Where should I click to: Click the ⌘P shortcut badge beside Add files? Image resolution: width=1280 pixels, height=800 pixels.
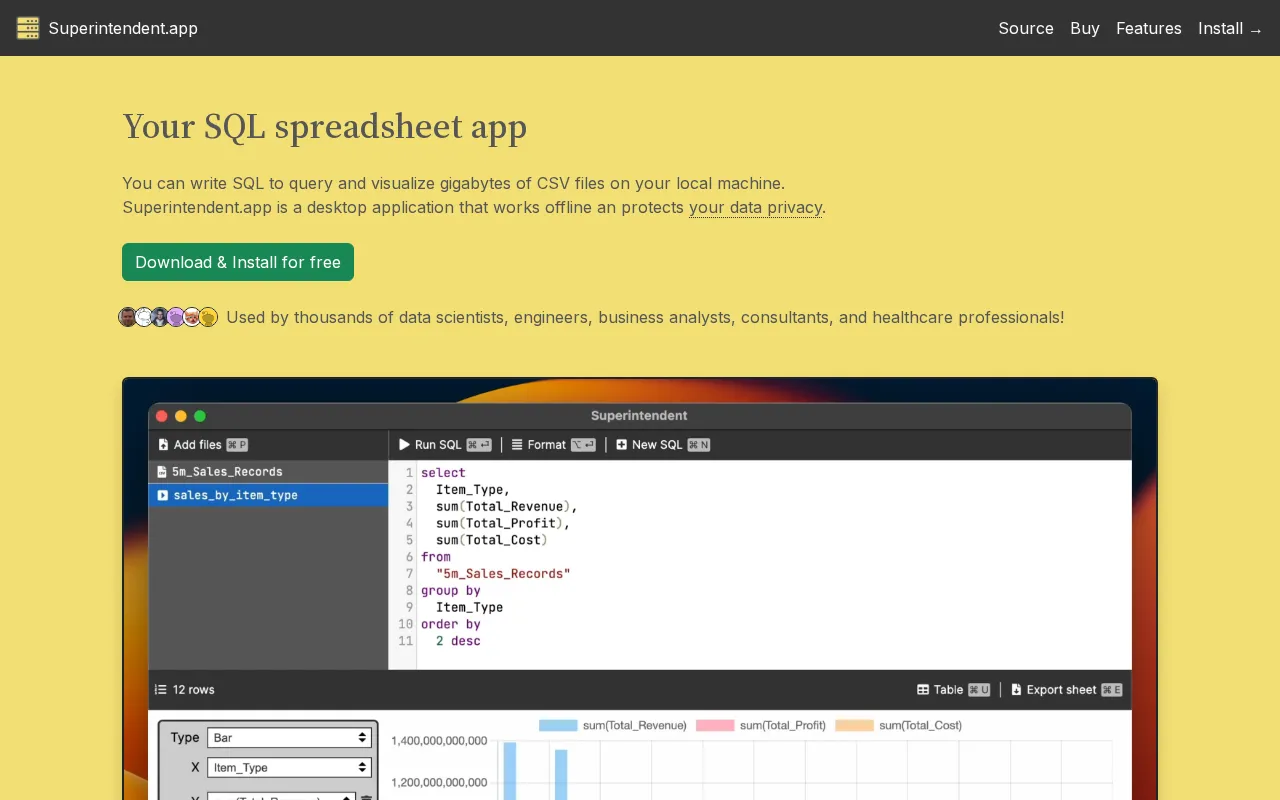[x=237, y=445]
